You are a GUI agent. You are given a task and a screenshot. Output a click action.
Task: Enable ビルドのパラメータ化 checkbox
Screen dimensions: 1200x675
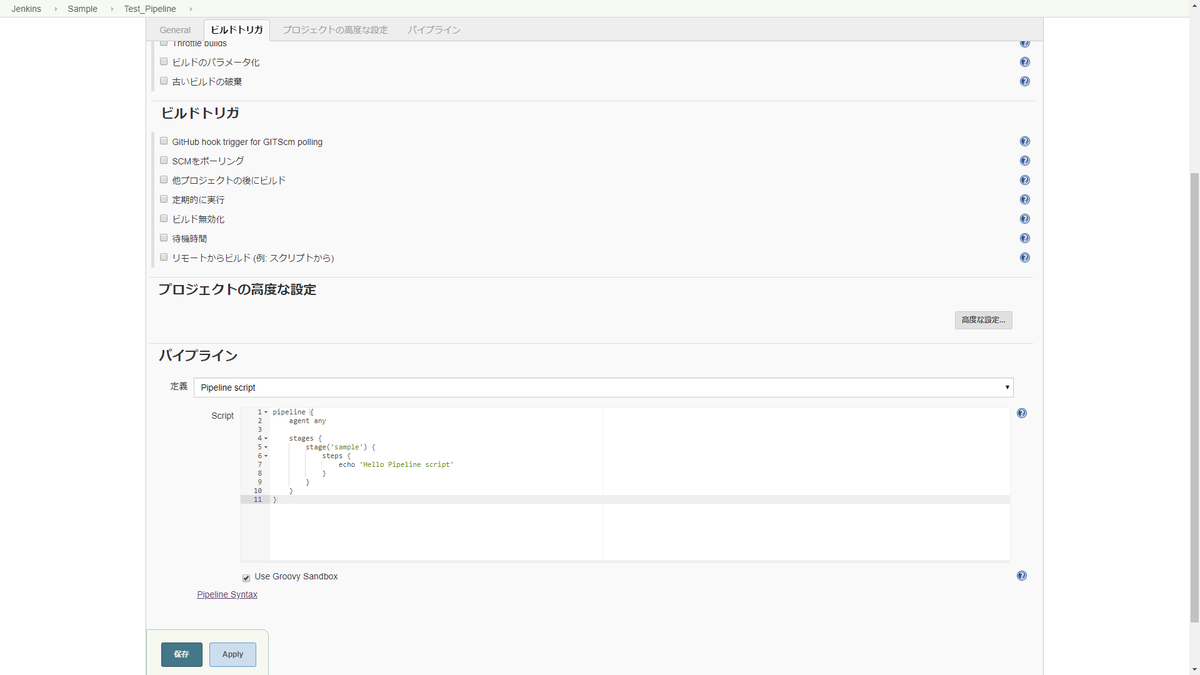[x=164, y=62]
